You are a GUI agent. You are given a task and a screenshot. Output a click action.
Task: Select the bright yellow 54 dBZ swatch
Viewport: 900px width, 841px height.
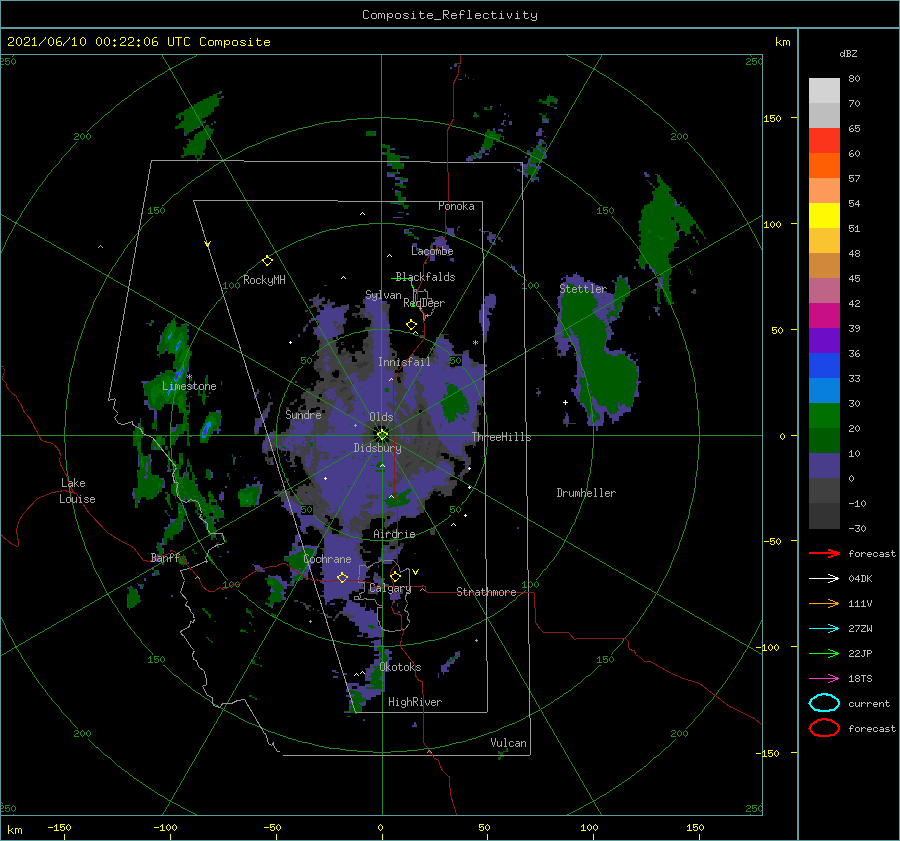click(824, 215)
